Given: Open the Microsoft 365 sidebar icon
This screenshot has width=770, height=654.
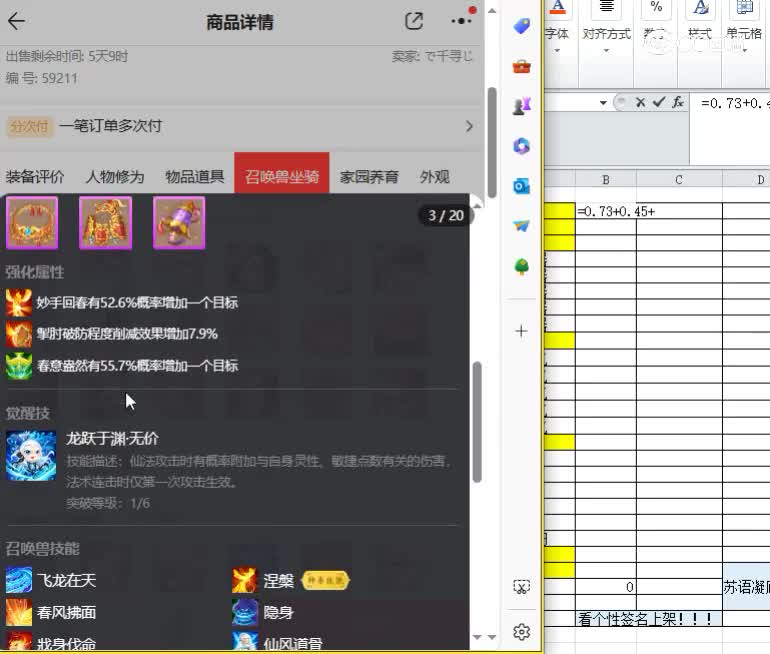Looking at the screenshot, I should pyautogui.click(x=522, y=146).
